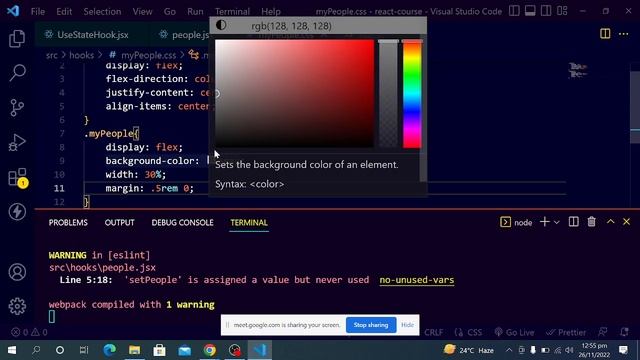This screenshot has width=640, height=360.
Task: Open the Search view in the activity bar
Action: tap(17, 73)
